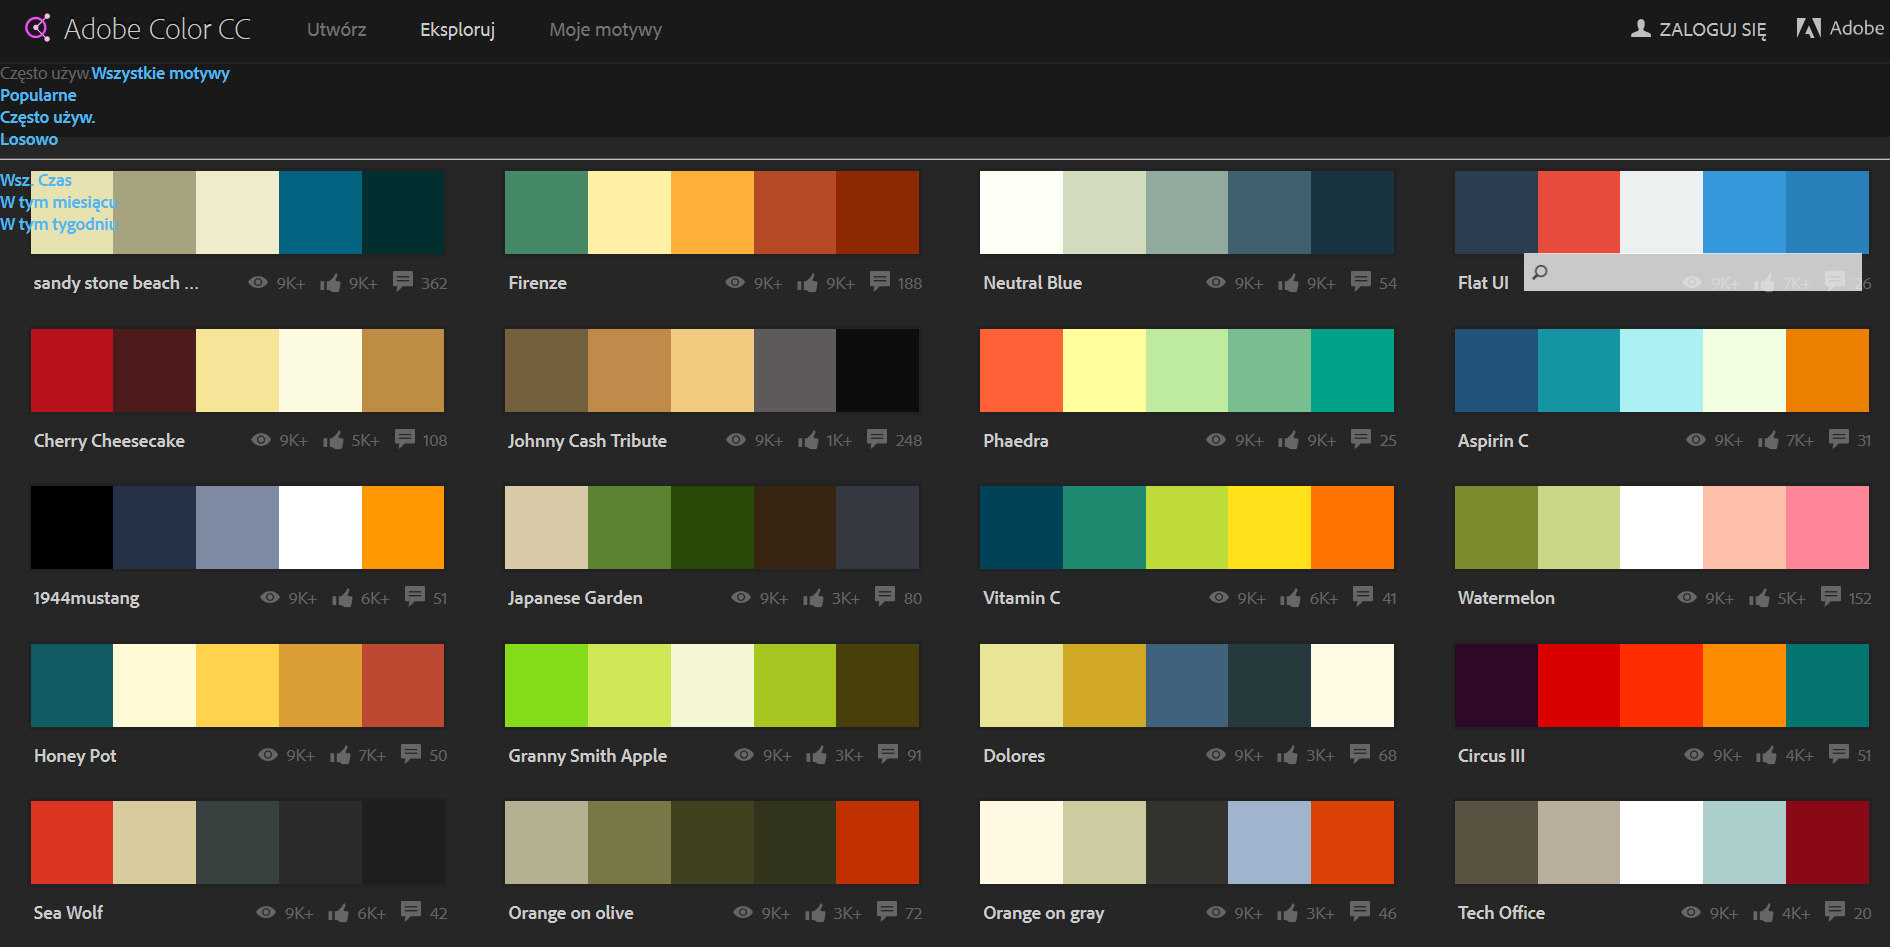
Task: Click the views eye icon for Phaedra
Action: (1216, 440)
